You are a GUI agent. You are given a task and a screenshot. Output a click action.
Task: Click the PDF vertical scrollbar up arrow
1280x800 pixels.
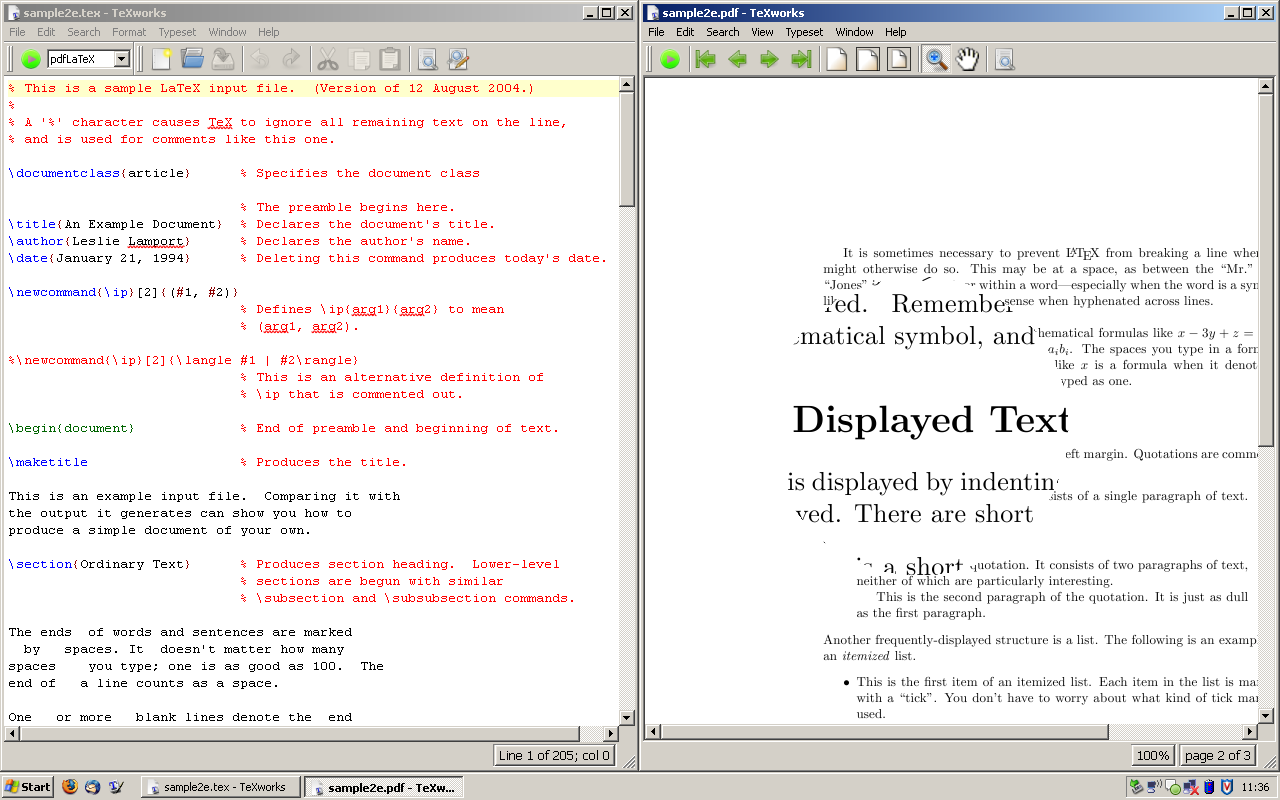tap(1266, 86)
